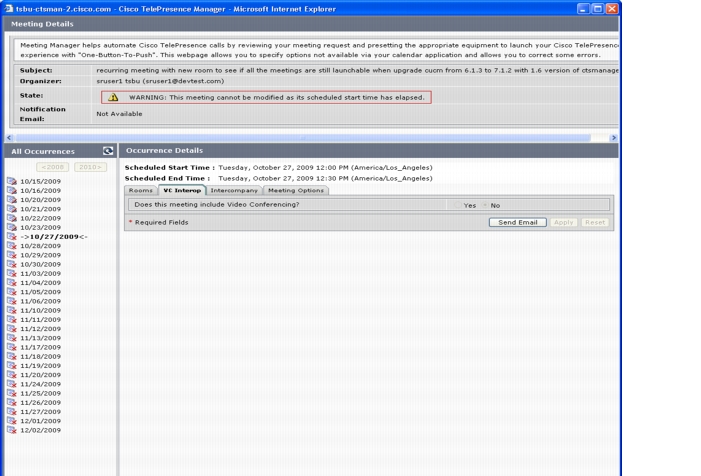Click the recurring meeting subject text
The image size is (701, 476).
point(357,70)
